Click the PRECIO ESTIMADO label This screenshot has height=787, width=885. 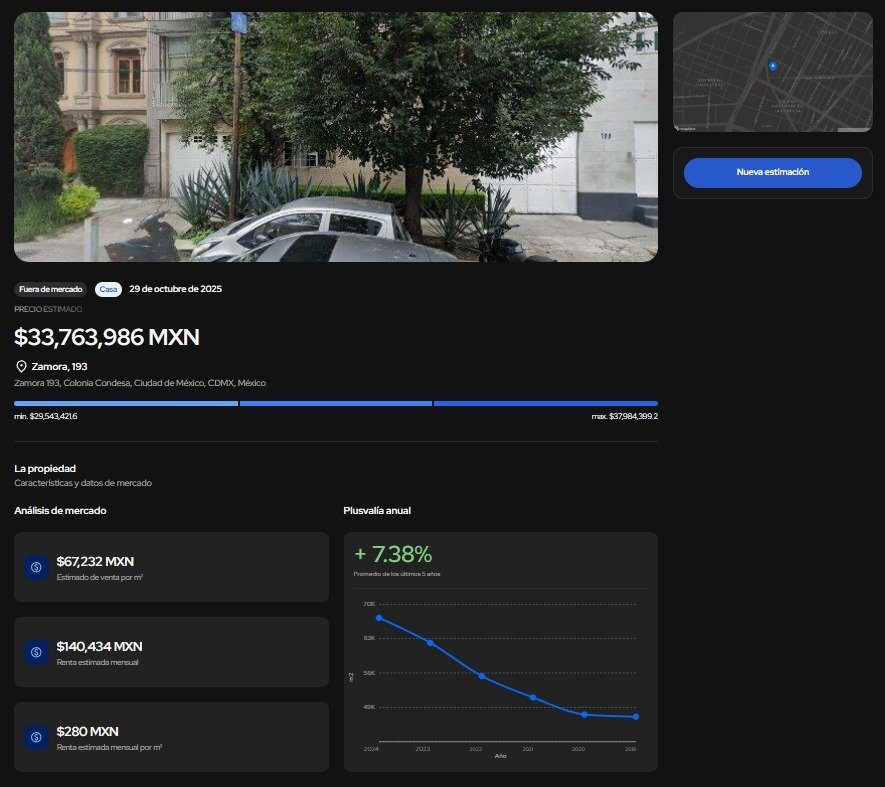pos(48,309)
